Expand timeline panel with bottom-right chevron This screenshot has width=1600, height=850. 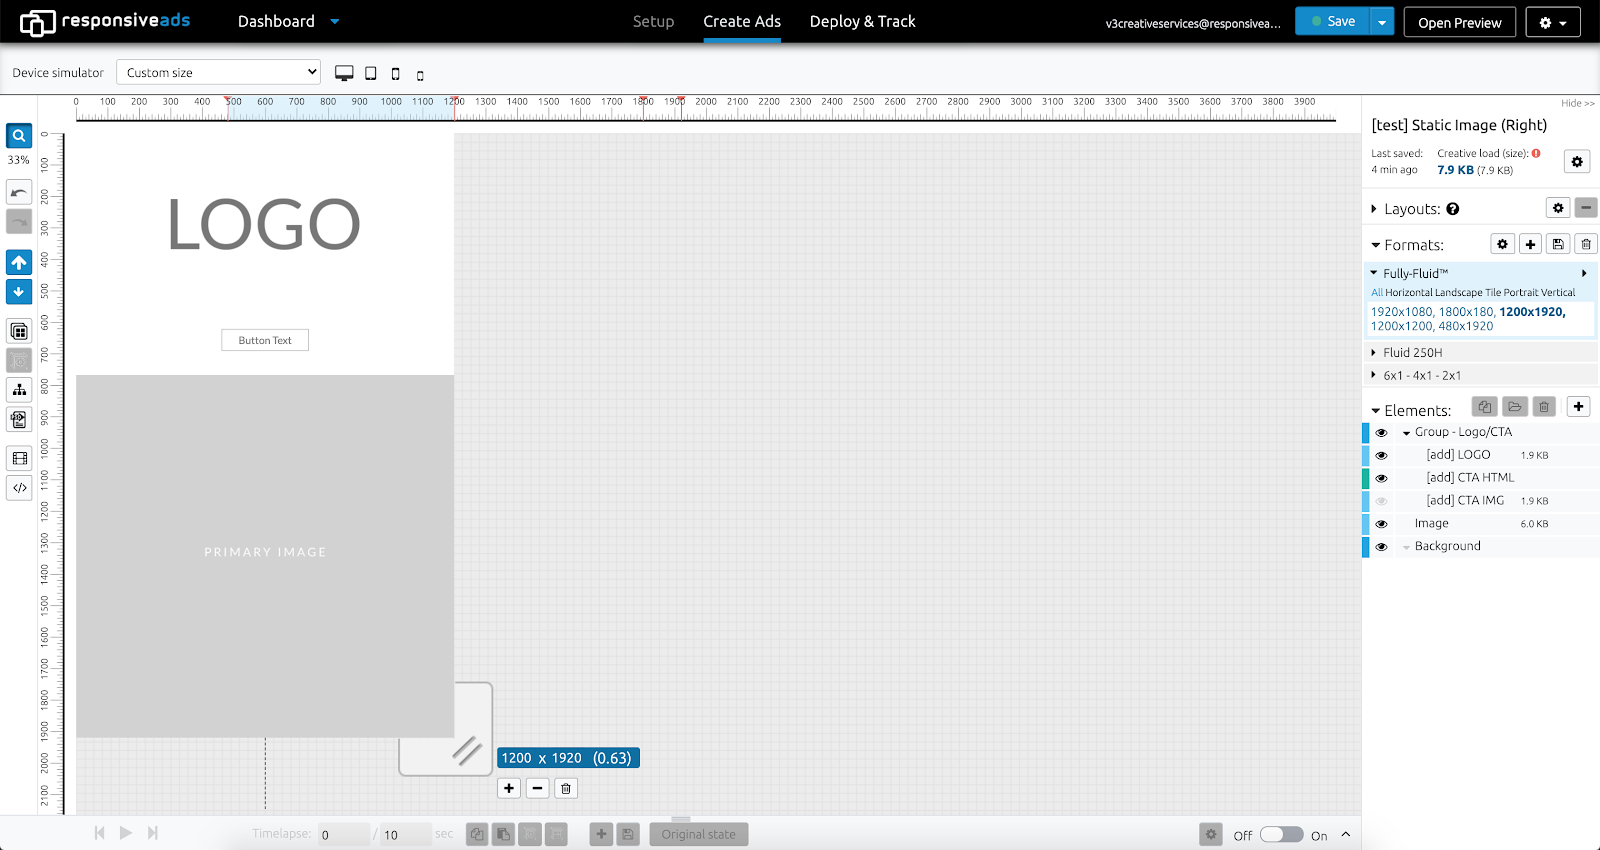(x=1346, y=834)
